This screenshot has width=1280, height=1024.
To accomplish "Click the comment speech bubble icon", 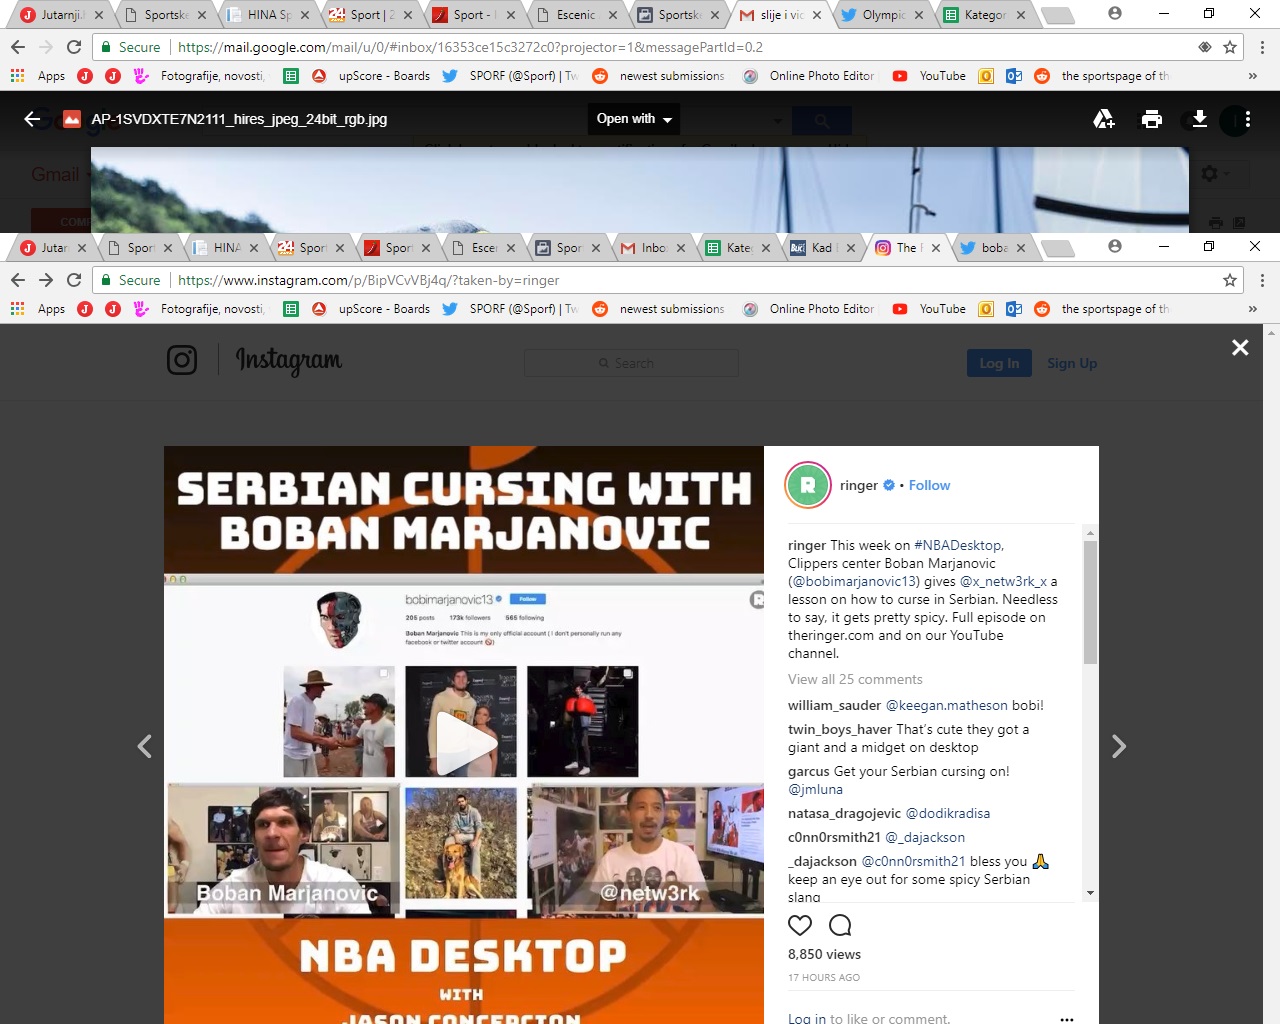I will coord(840,925).
